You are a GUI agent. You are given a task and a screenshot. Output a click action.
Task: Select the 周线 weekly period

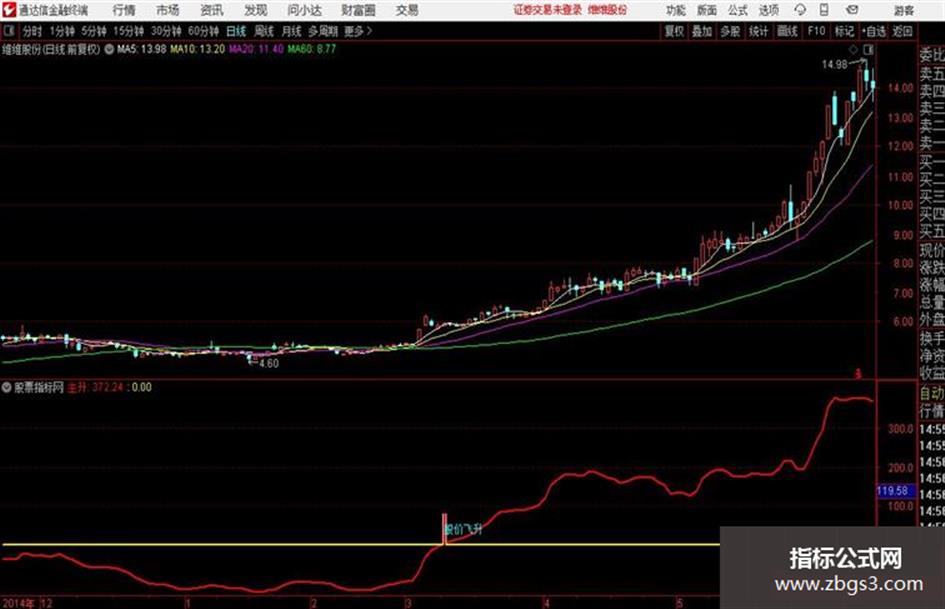(x=264, y=31)
